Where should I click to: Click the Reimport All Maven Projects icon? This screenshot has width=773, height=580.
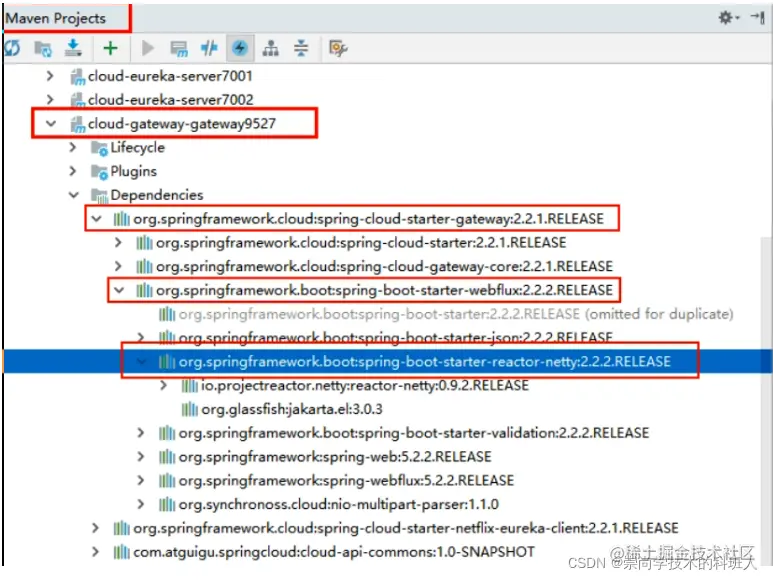pos(12,48)
